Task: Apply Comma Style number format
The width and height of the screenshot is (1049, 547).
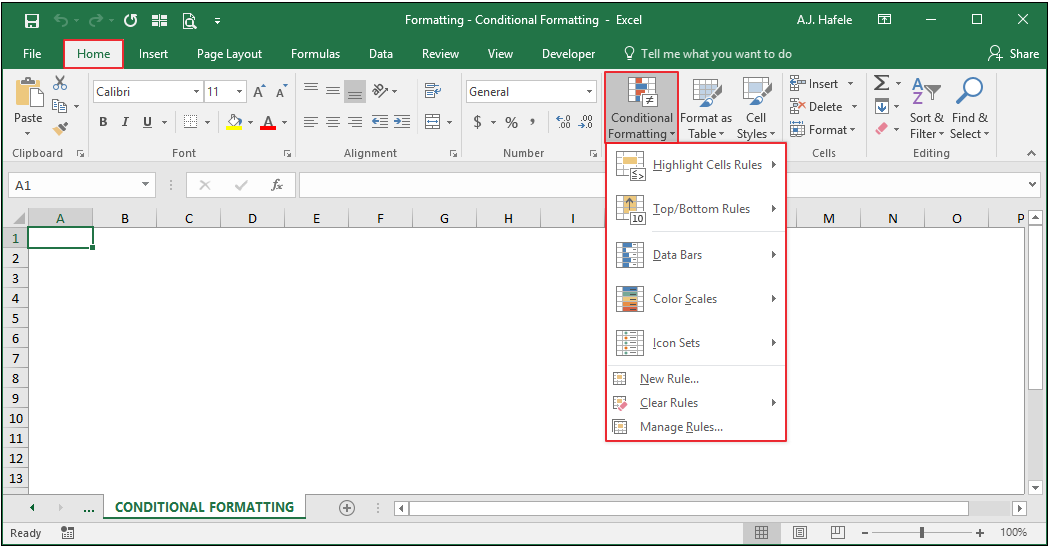Action: (533, 122)
